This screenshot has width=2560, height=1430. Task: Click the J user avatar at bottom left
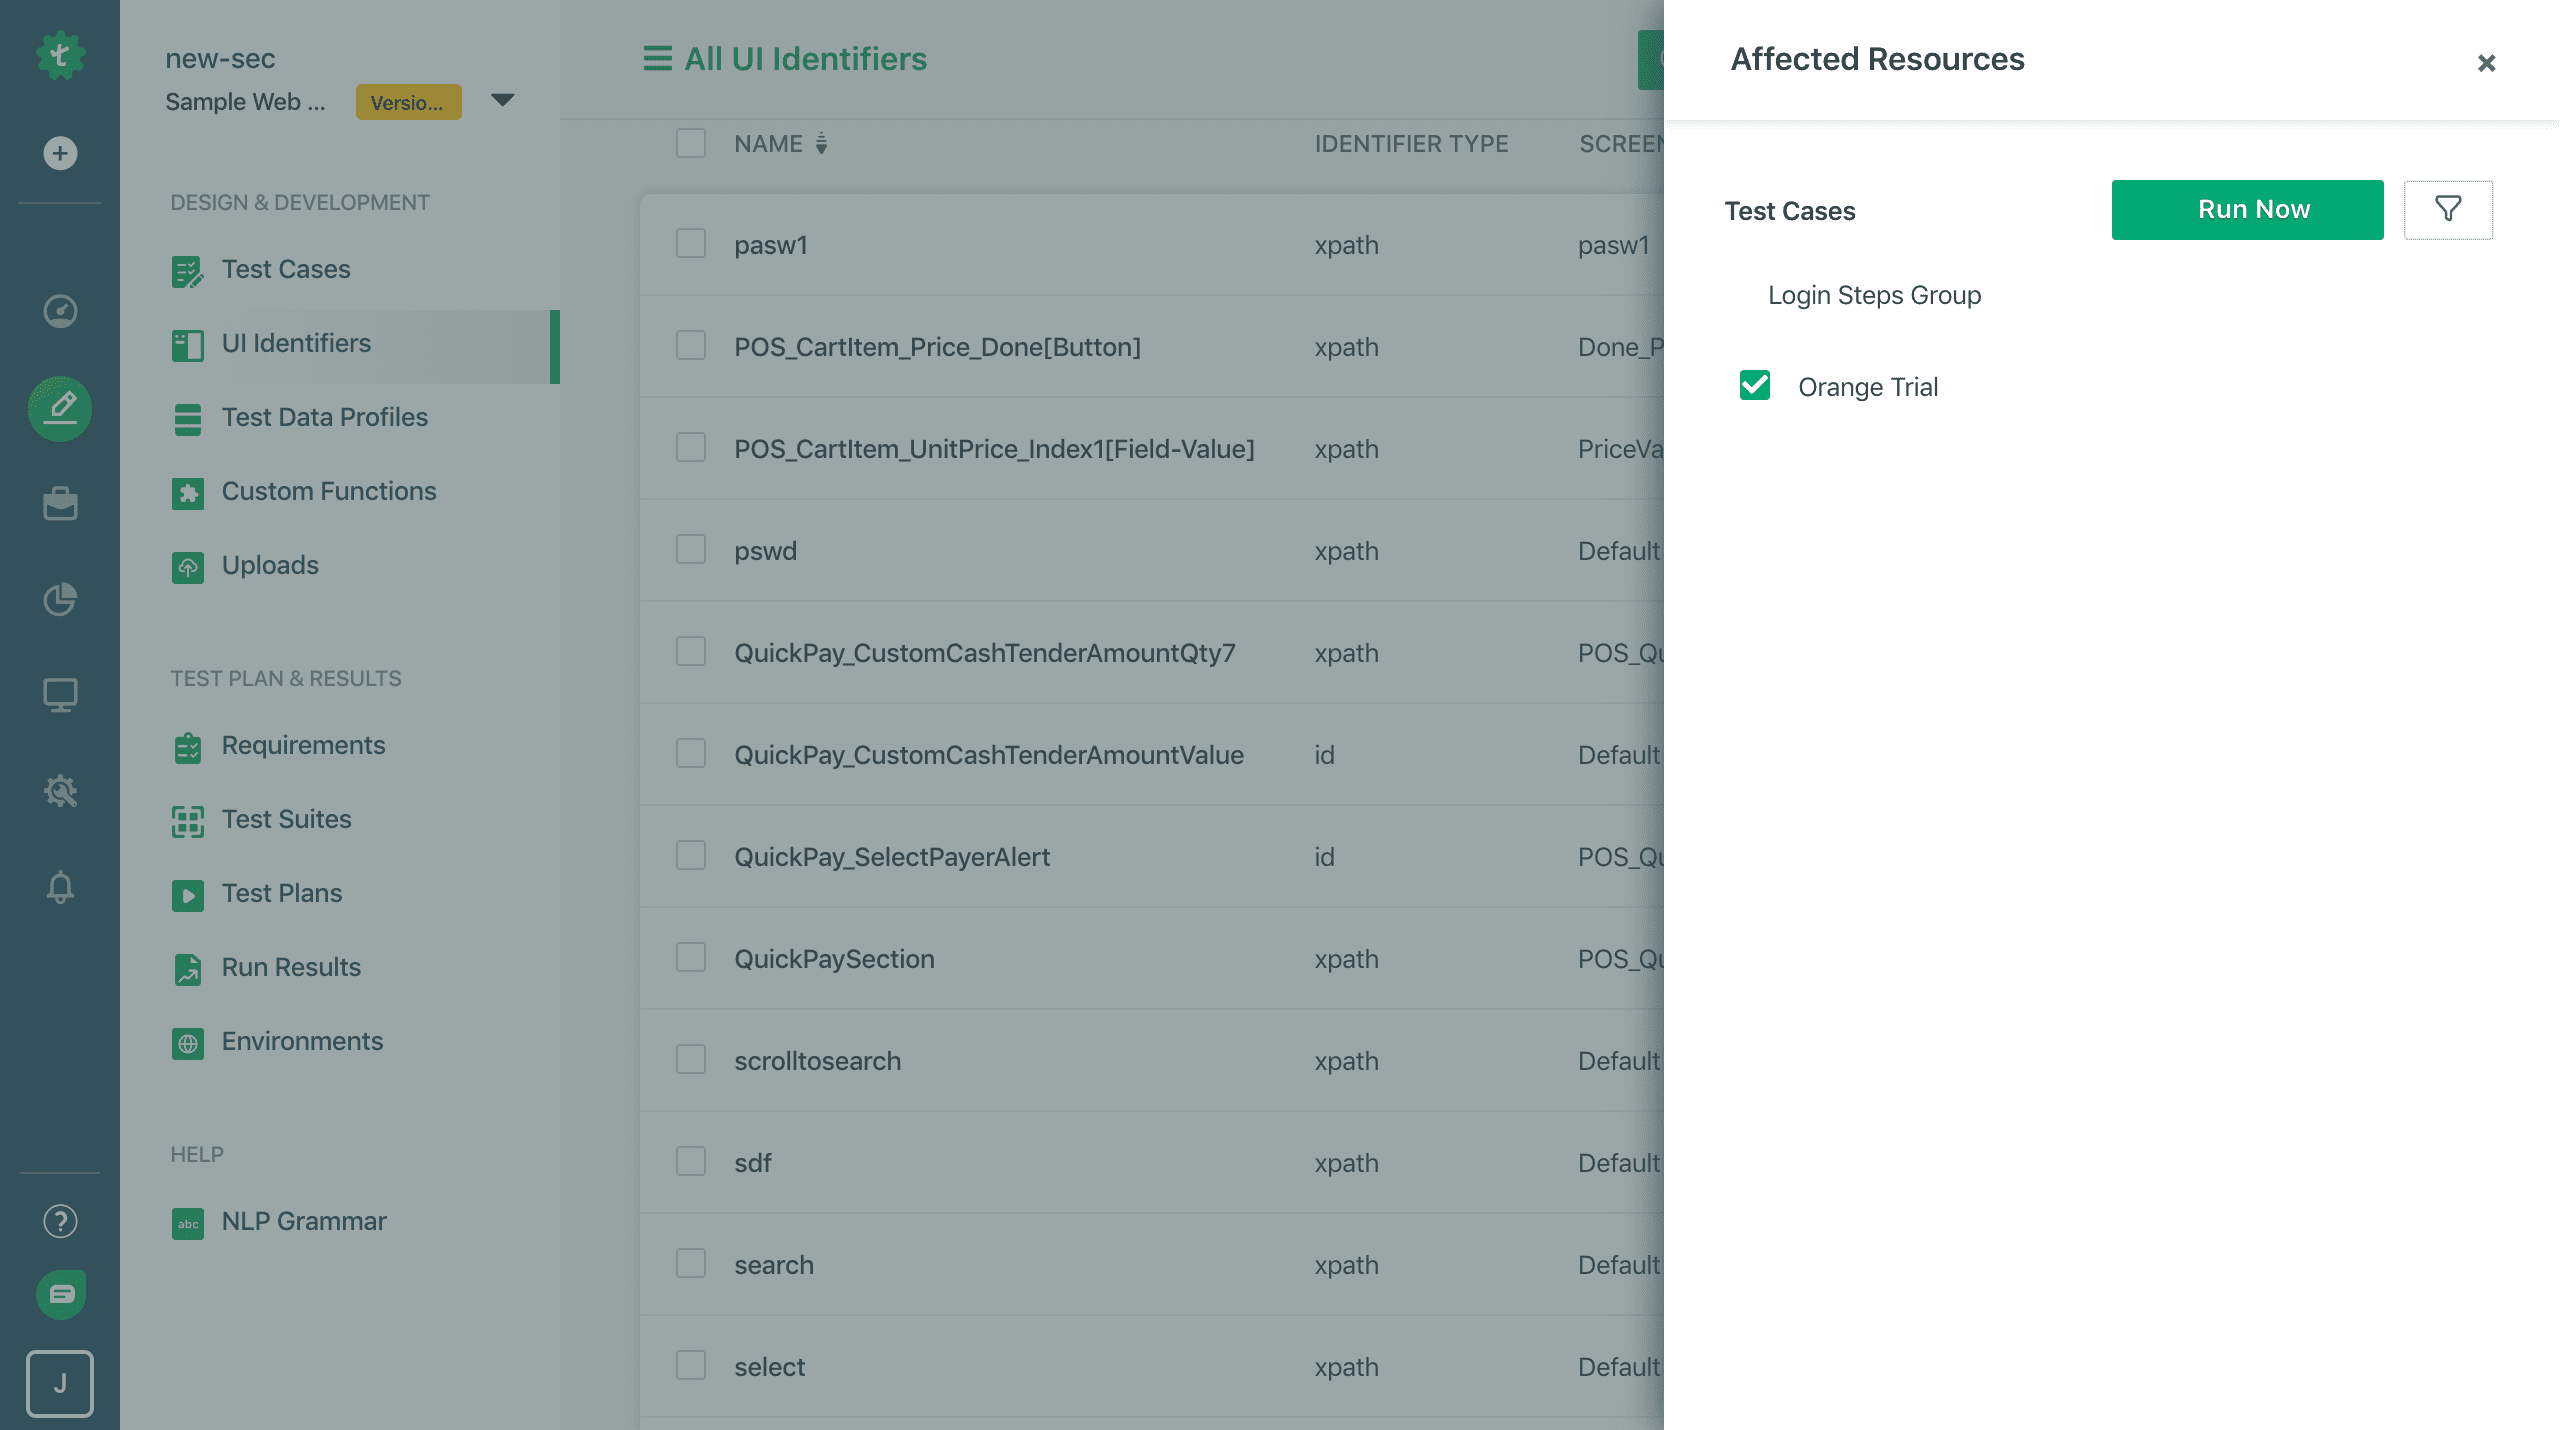[60, 1384]
